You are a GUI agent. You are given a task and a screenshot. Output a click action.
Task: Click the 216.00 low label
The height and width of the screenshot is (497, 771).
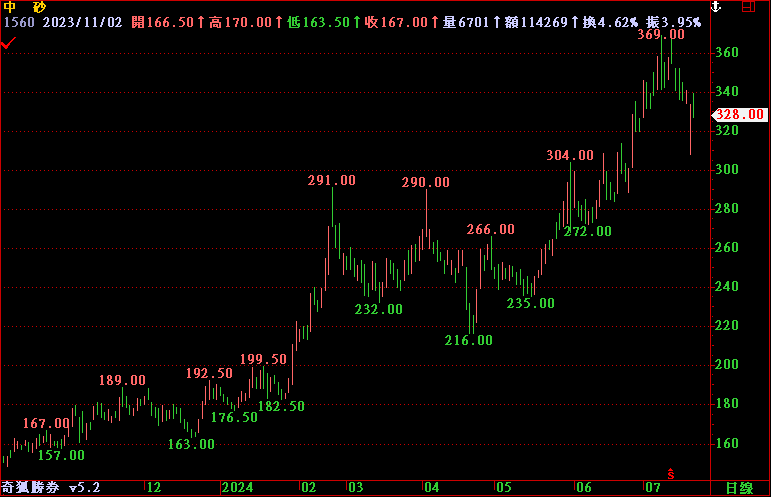(469, 340)
